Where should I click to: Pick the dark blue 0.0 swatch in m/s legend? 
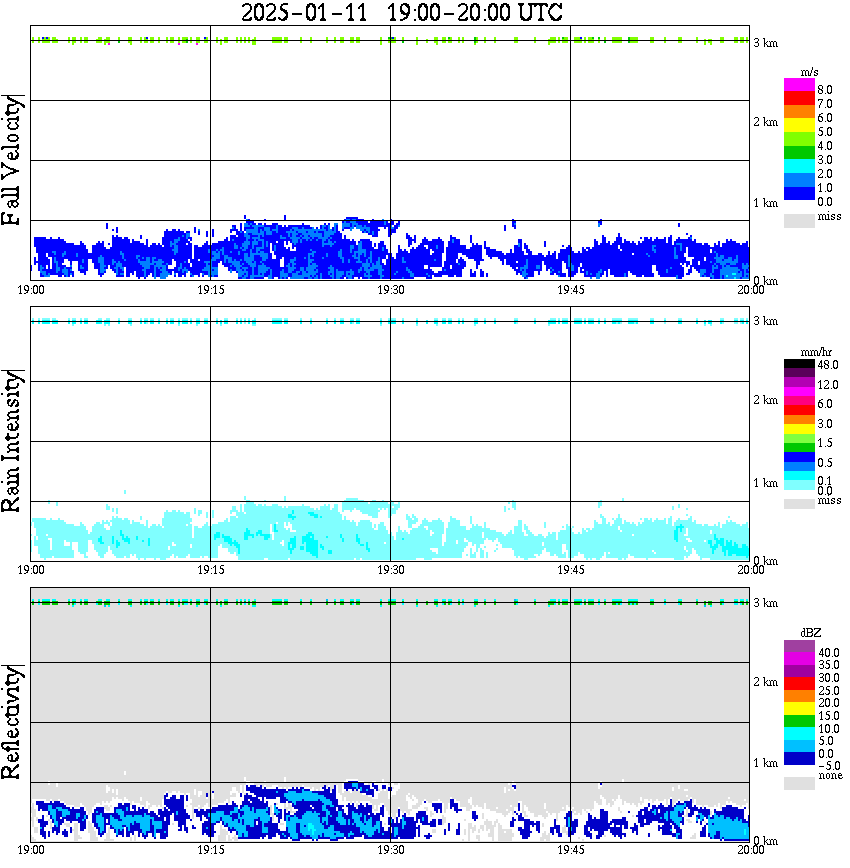pyautogui.click(x=799, y=194)
